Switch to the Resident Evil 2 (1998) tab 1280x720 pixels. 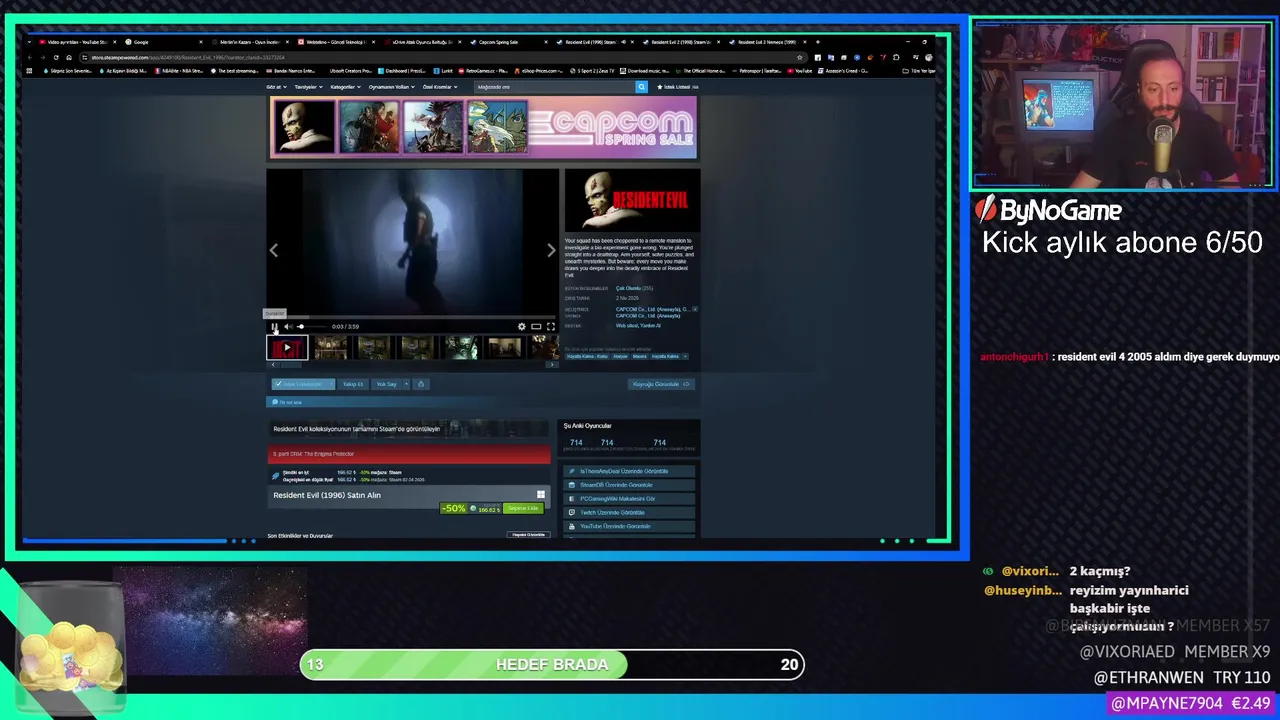[680, 42]
